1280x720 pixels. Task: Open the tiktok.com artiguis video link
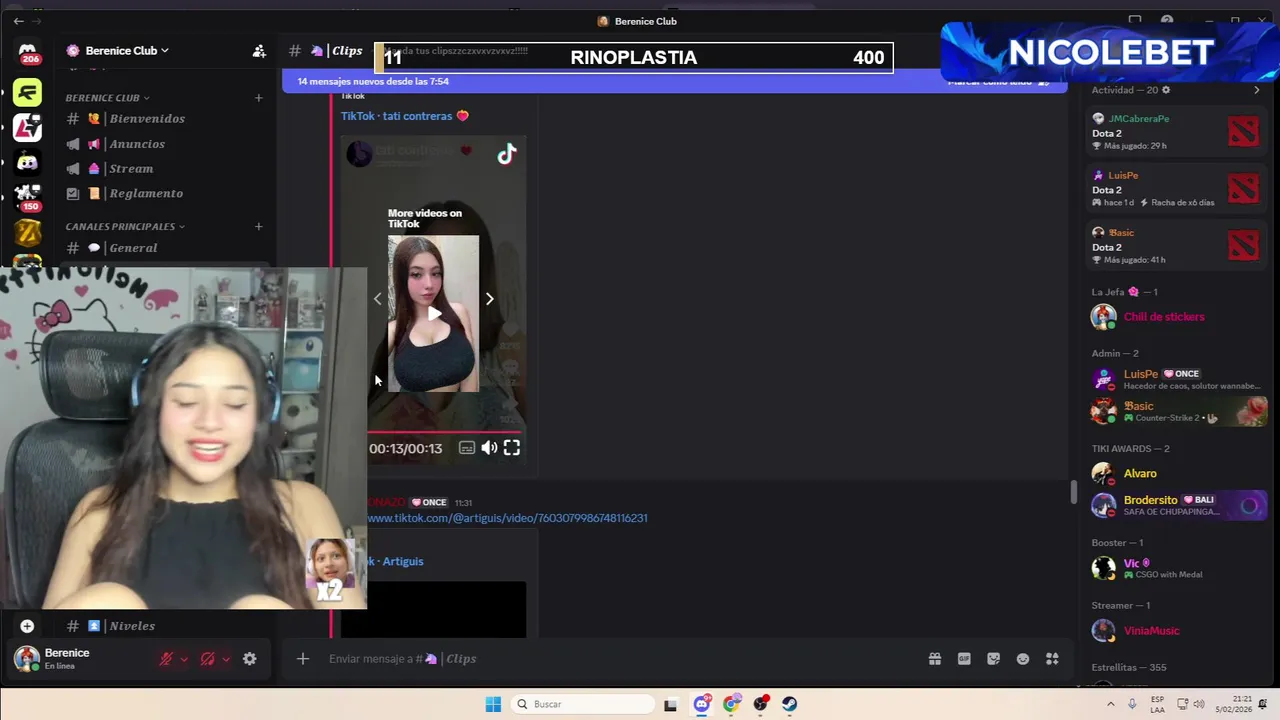507,518
